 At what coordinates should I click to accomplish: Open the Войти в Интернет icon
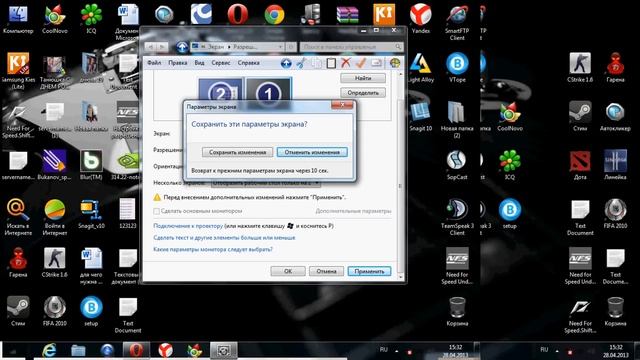(55, 217)
